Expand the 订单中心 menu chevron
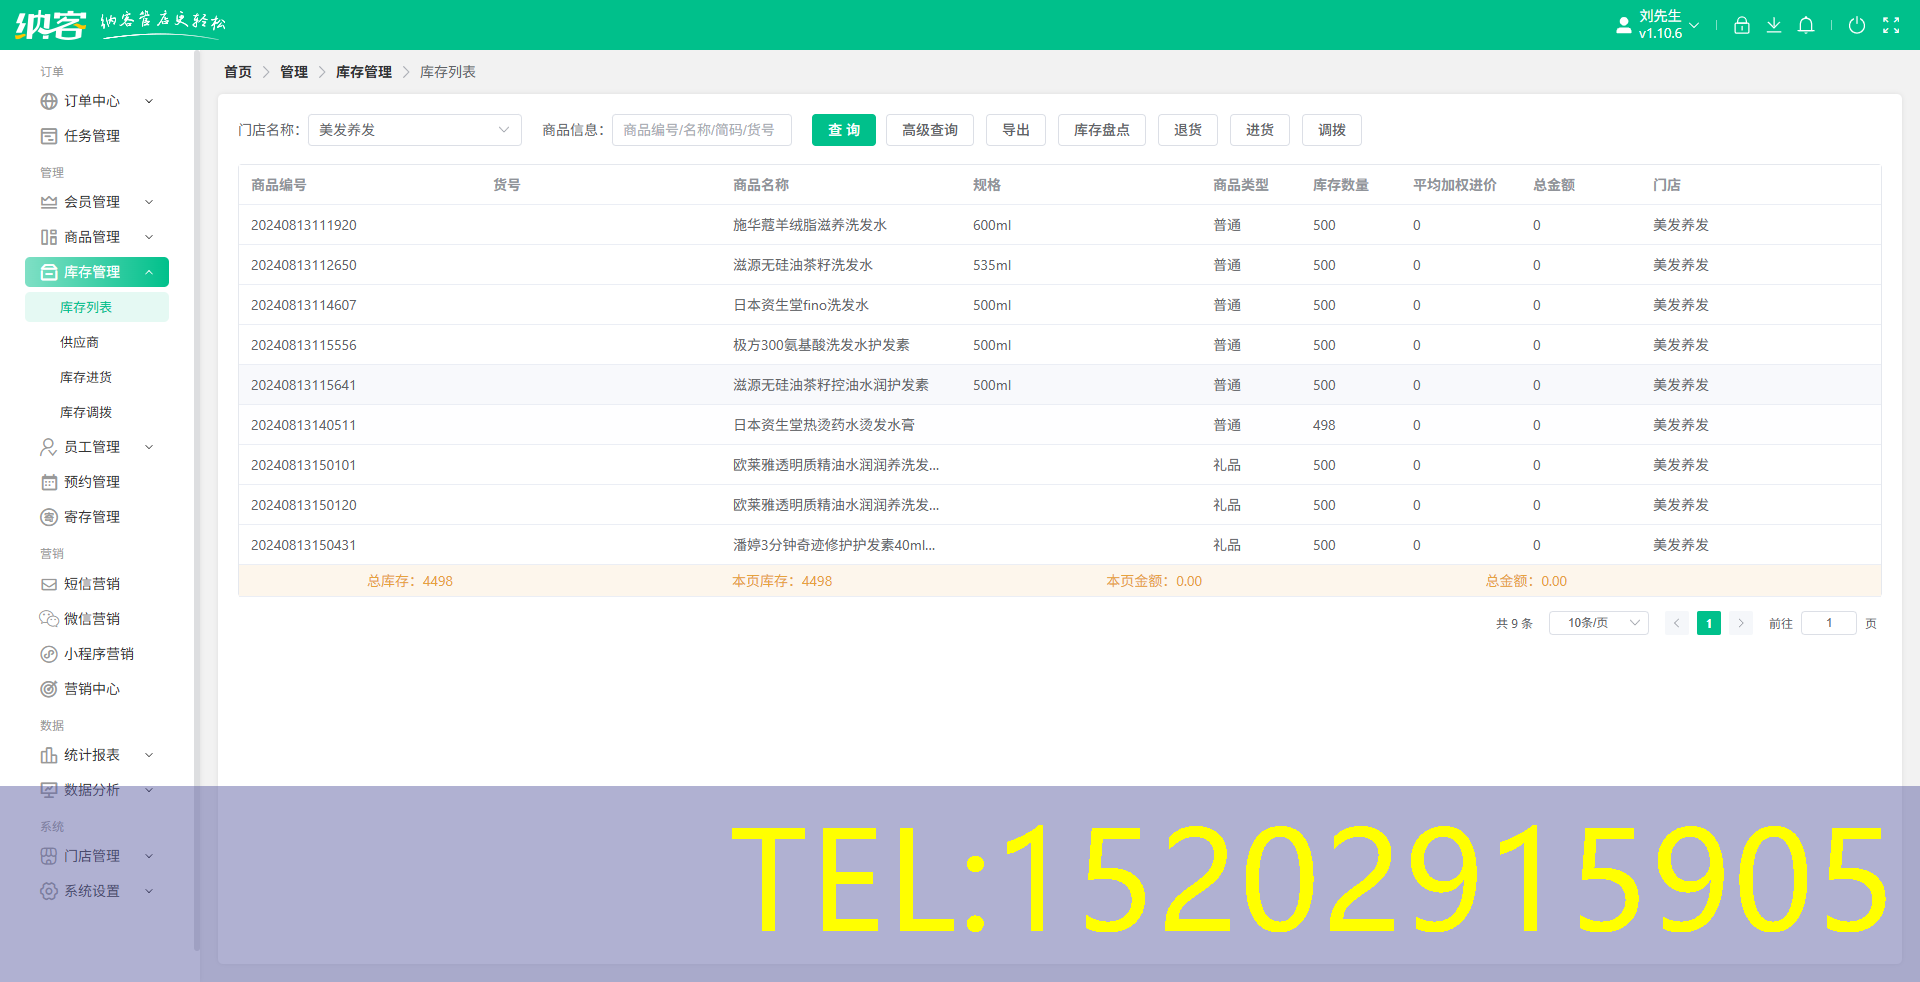The height and width of the screenshot is (982, 1920). (x=149, y=101)
